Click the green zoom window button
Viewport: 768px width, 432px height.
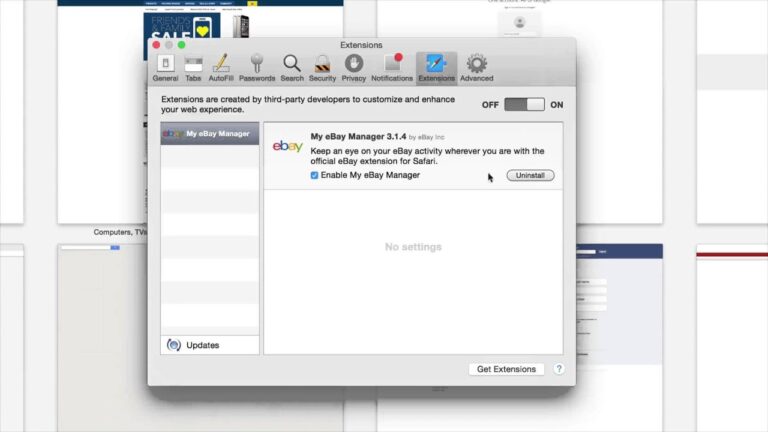182,45
